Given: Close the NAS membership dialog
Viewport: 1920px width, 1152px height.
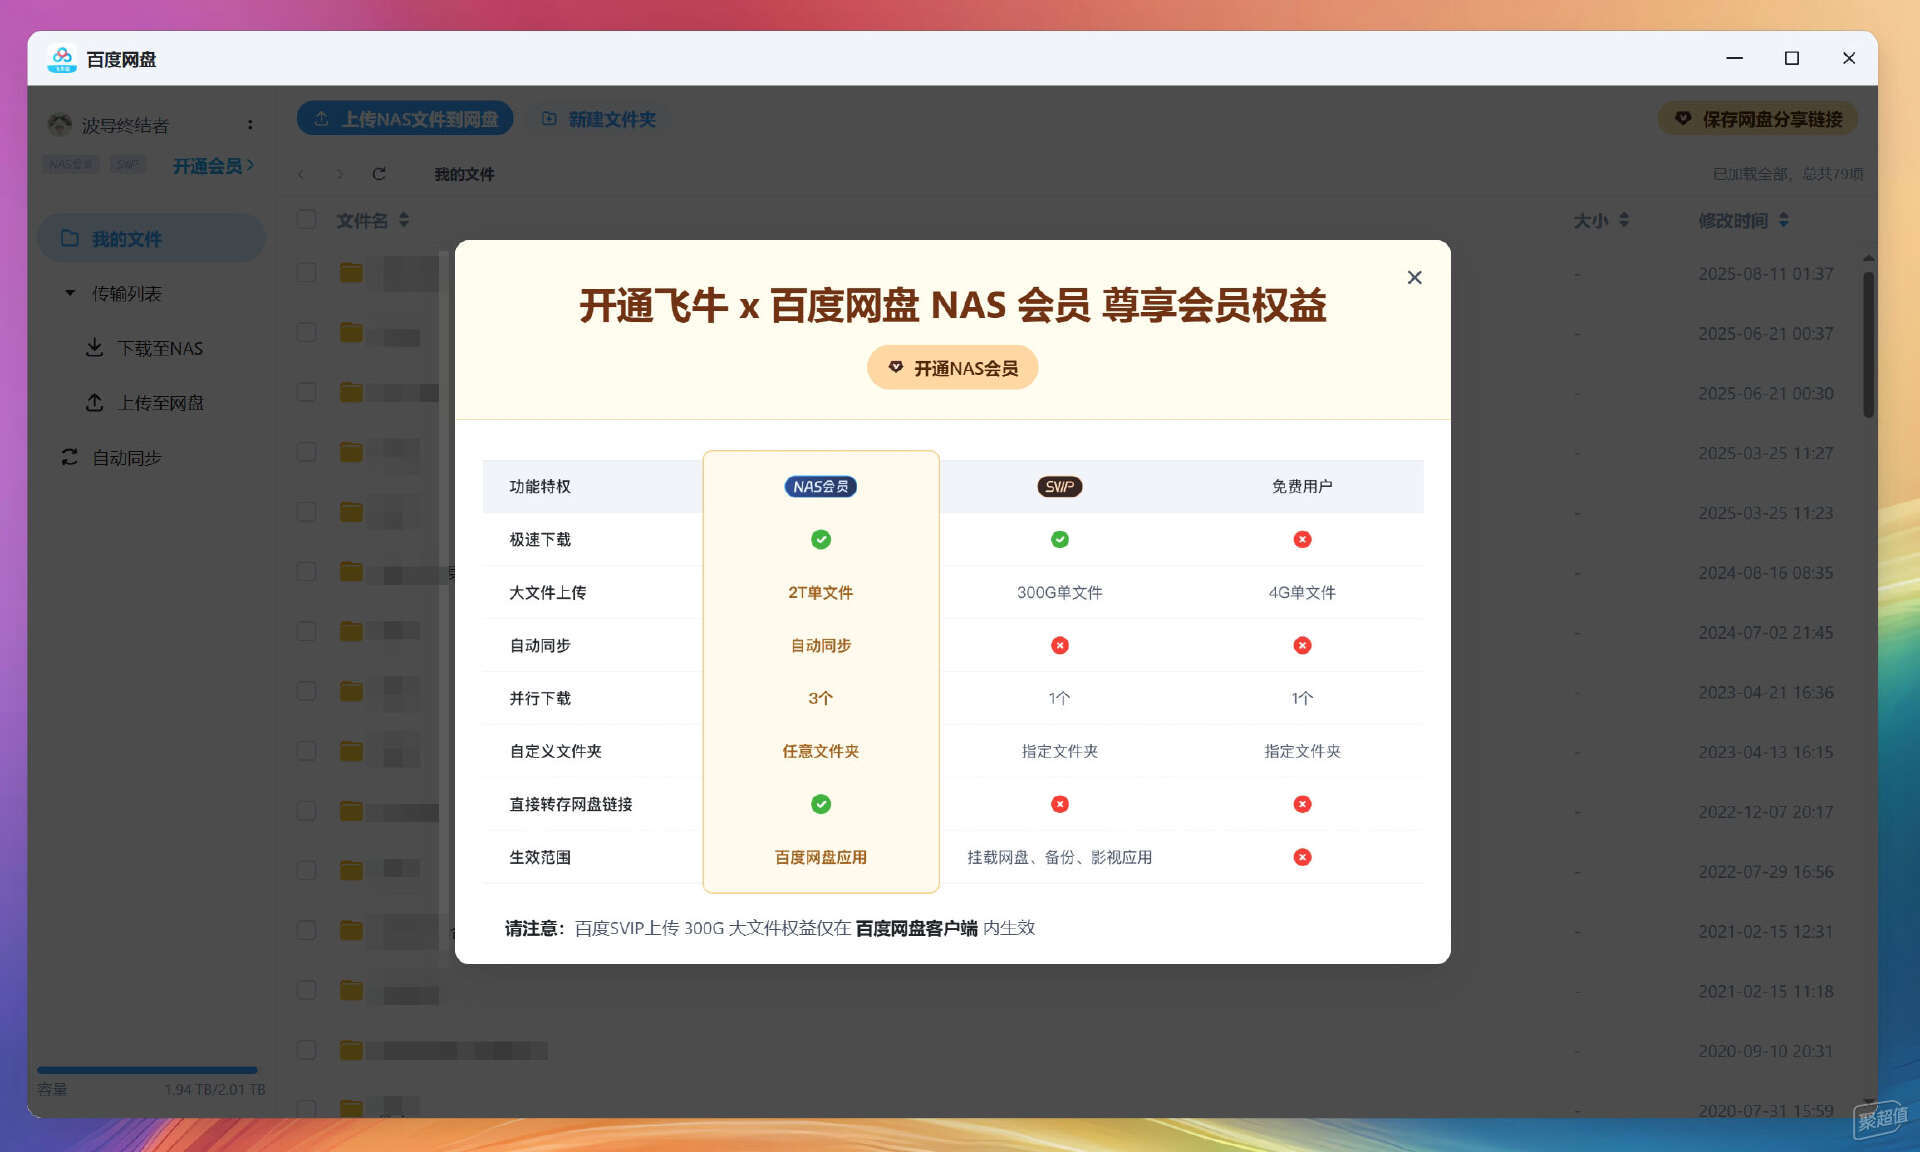Looking at the screenshot, I should coord(1414,277).
